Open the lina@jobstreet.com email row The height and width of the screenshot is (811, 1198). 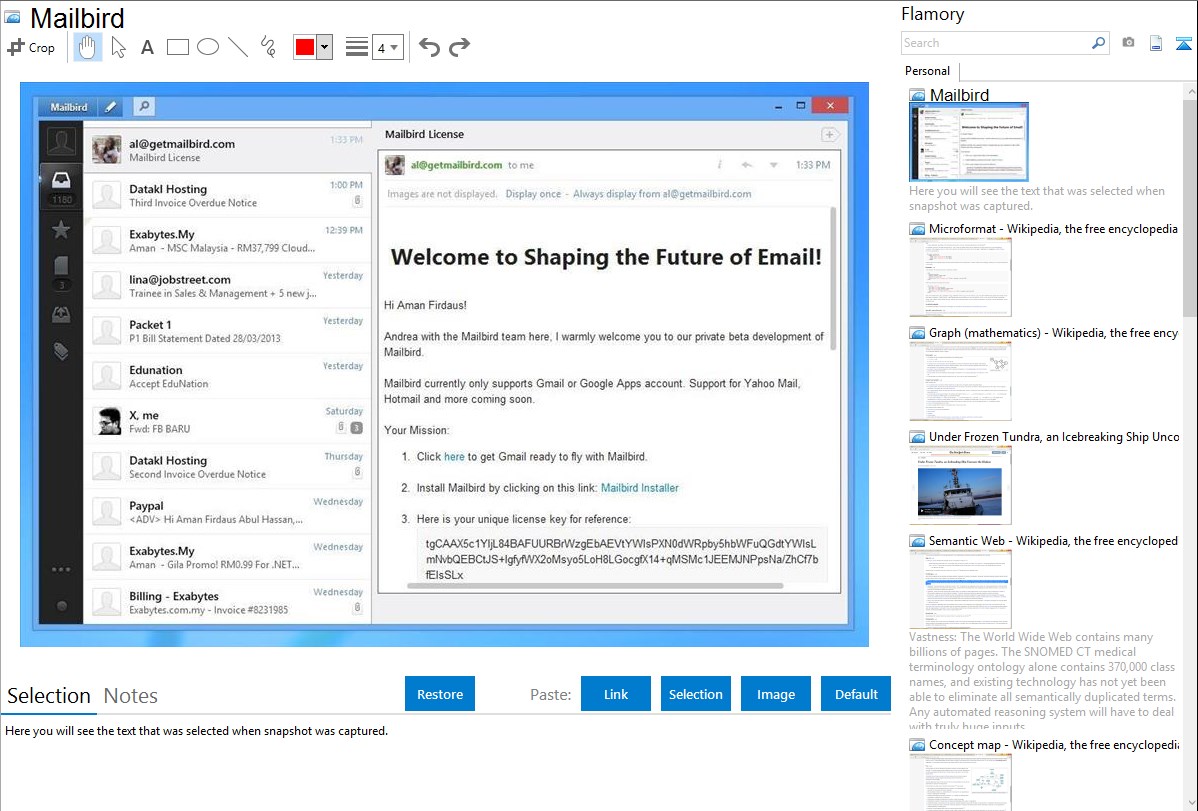(227, 286)
